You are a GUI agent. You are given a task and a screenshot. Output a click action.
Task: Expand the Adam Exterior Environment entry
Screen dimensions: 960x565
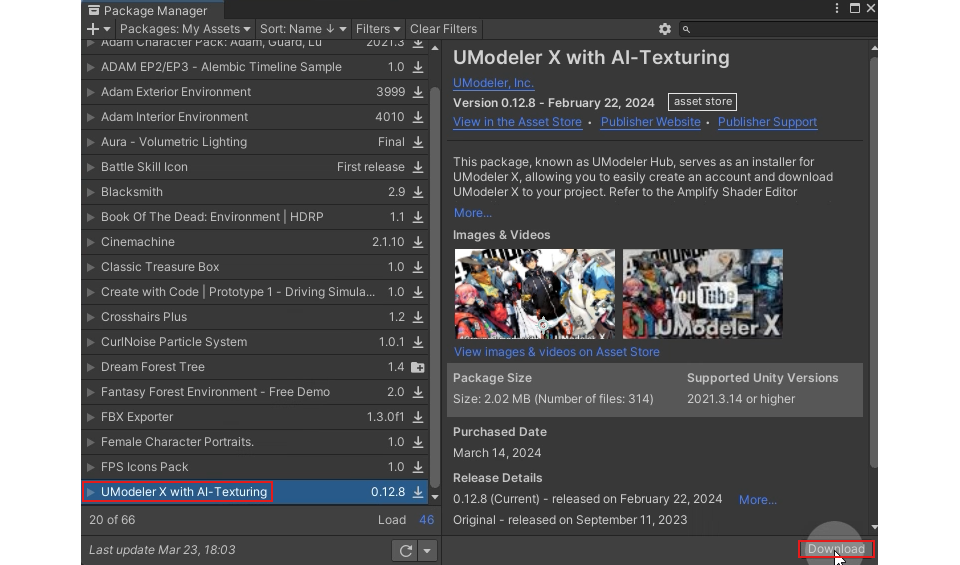tap(91, 92)
